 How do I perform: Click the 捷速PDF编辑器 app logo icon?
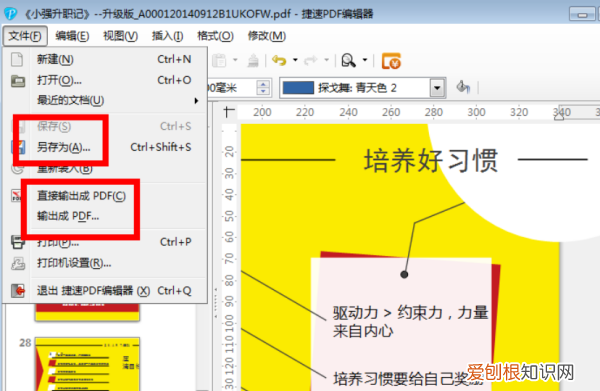coord(11,14)
